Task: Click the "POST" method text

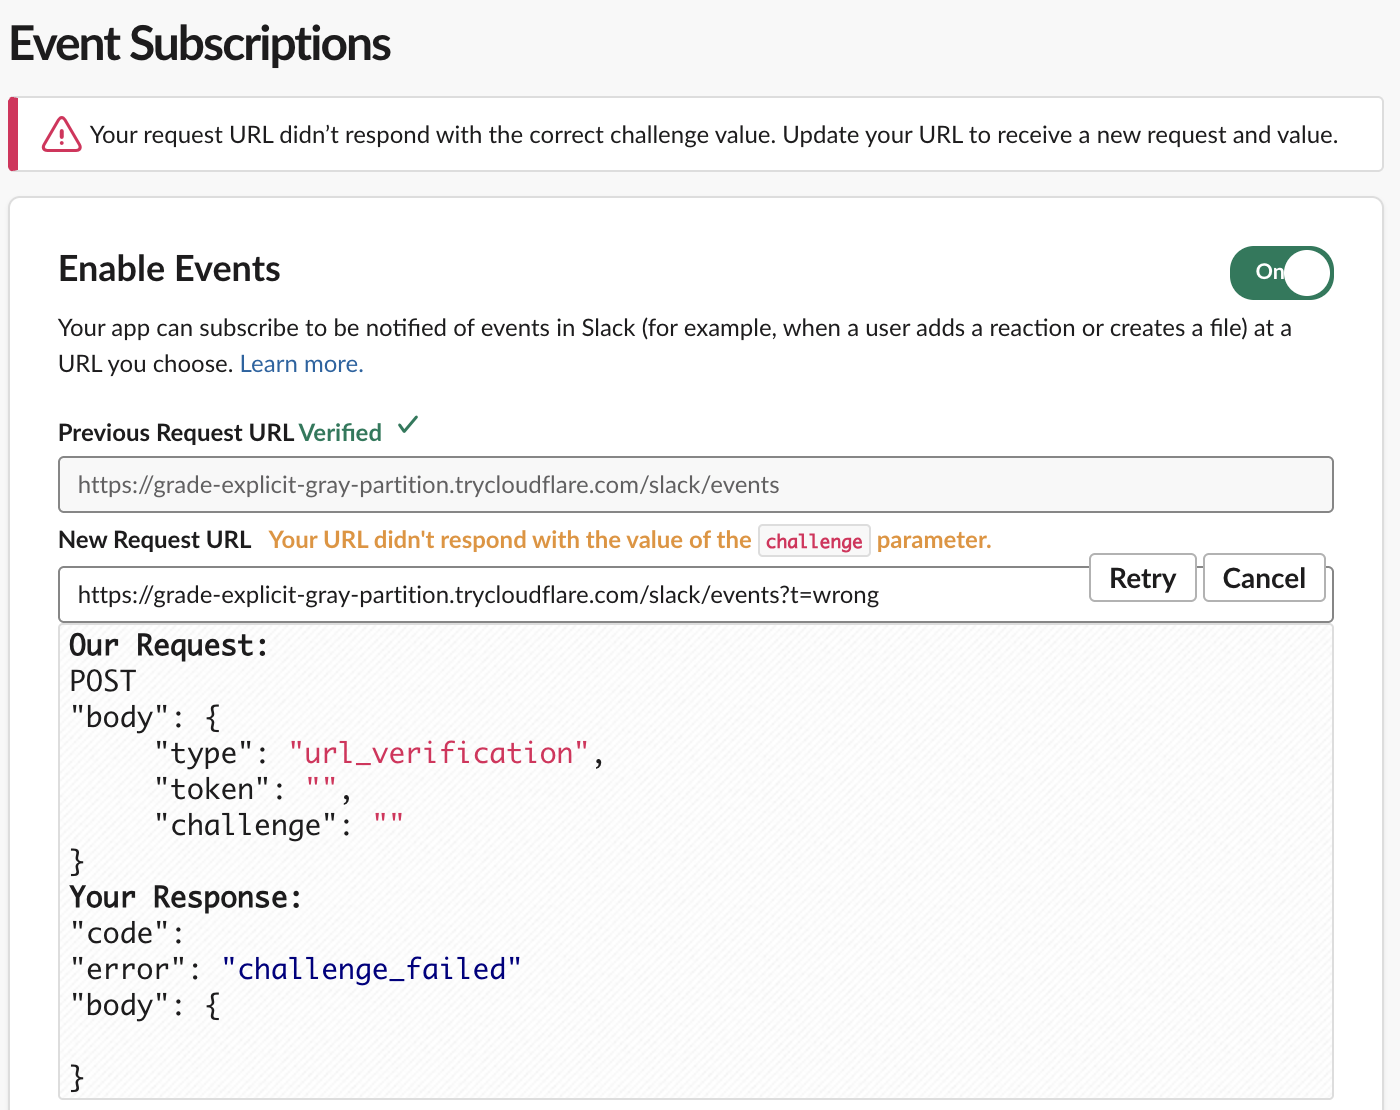Action: click(103, 682)
